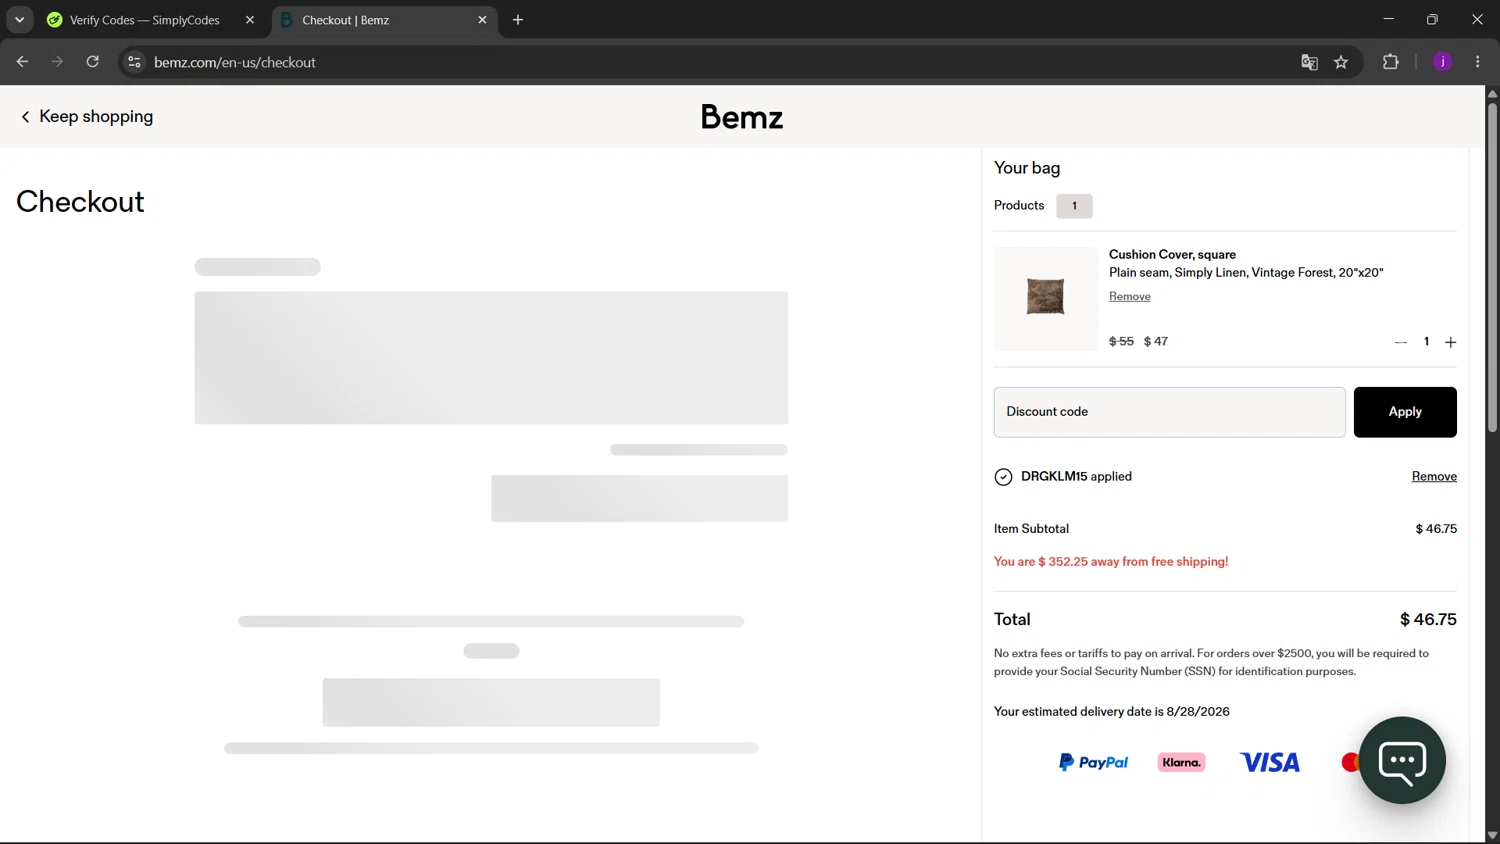Open a new browser tab

(x=518, y=20)
